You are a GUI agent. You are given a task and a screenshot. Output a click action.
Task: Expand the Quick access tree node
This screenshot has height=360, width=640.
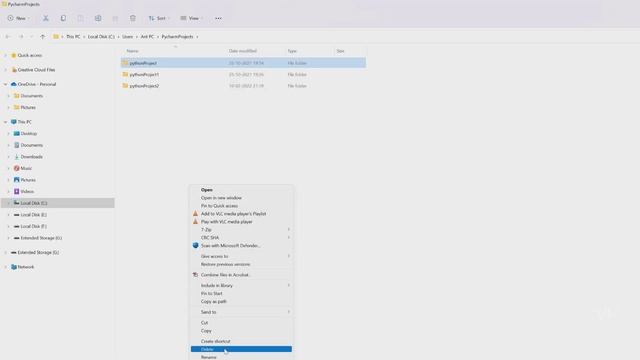(5, 56)
